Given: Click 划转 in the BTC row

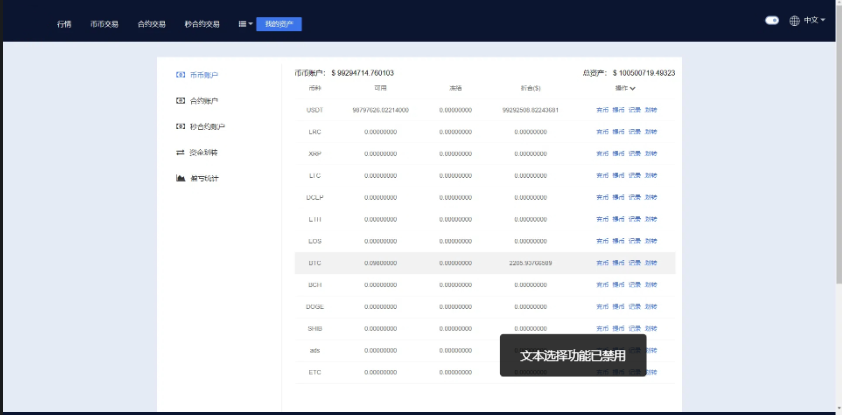Looking at the screenshot, I should [651, 263].
